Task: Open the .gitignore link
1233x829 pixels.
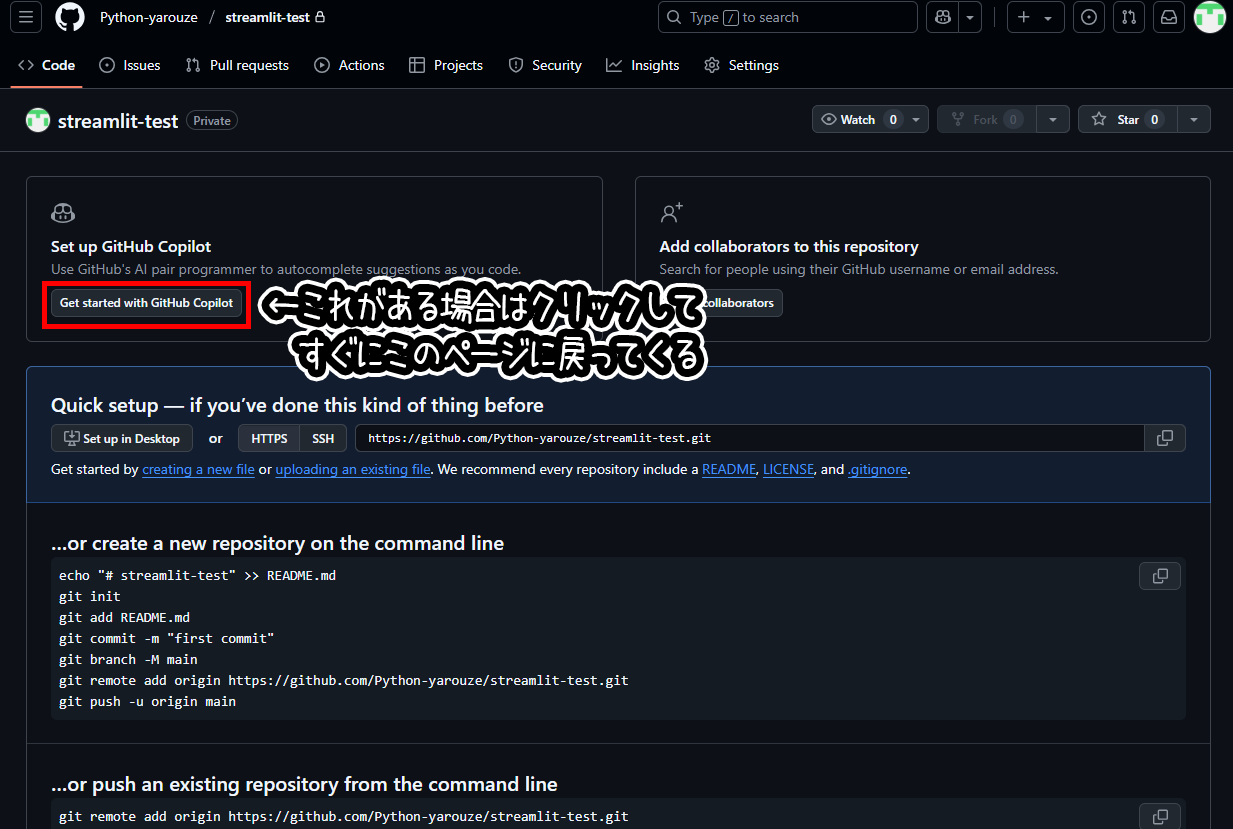Action: point(877,469)
